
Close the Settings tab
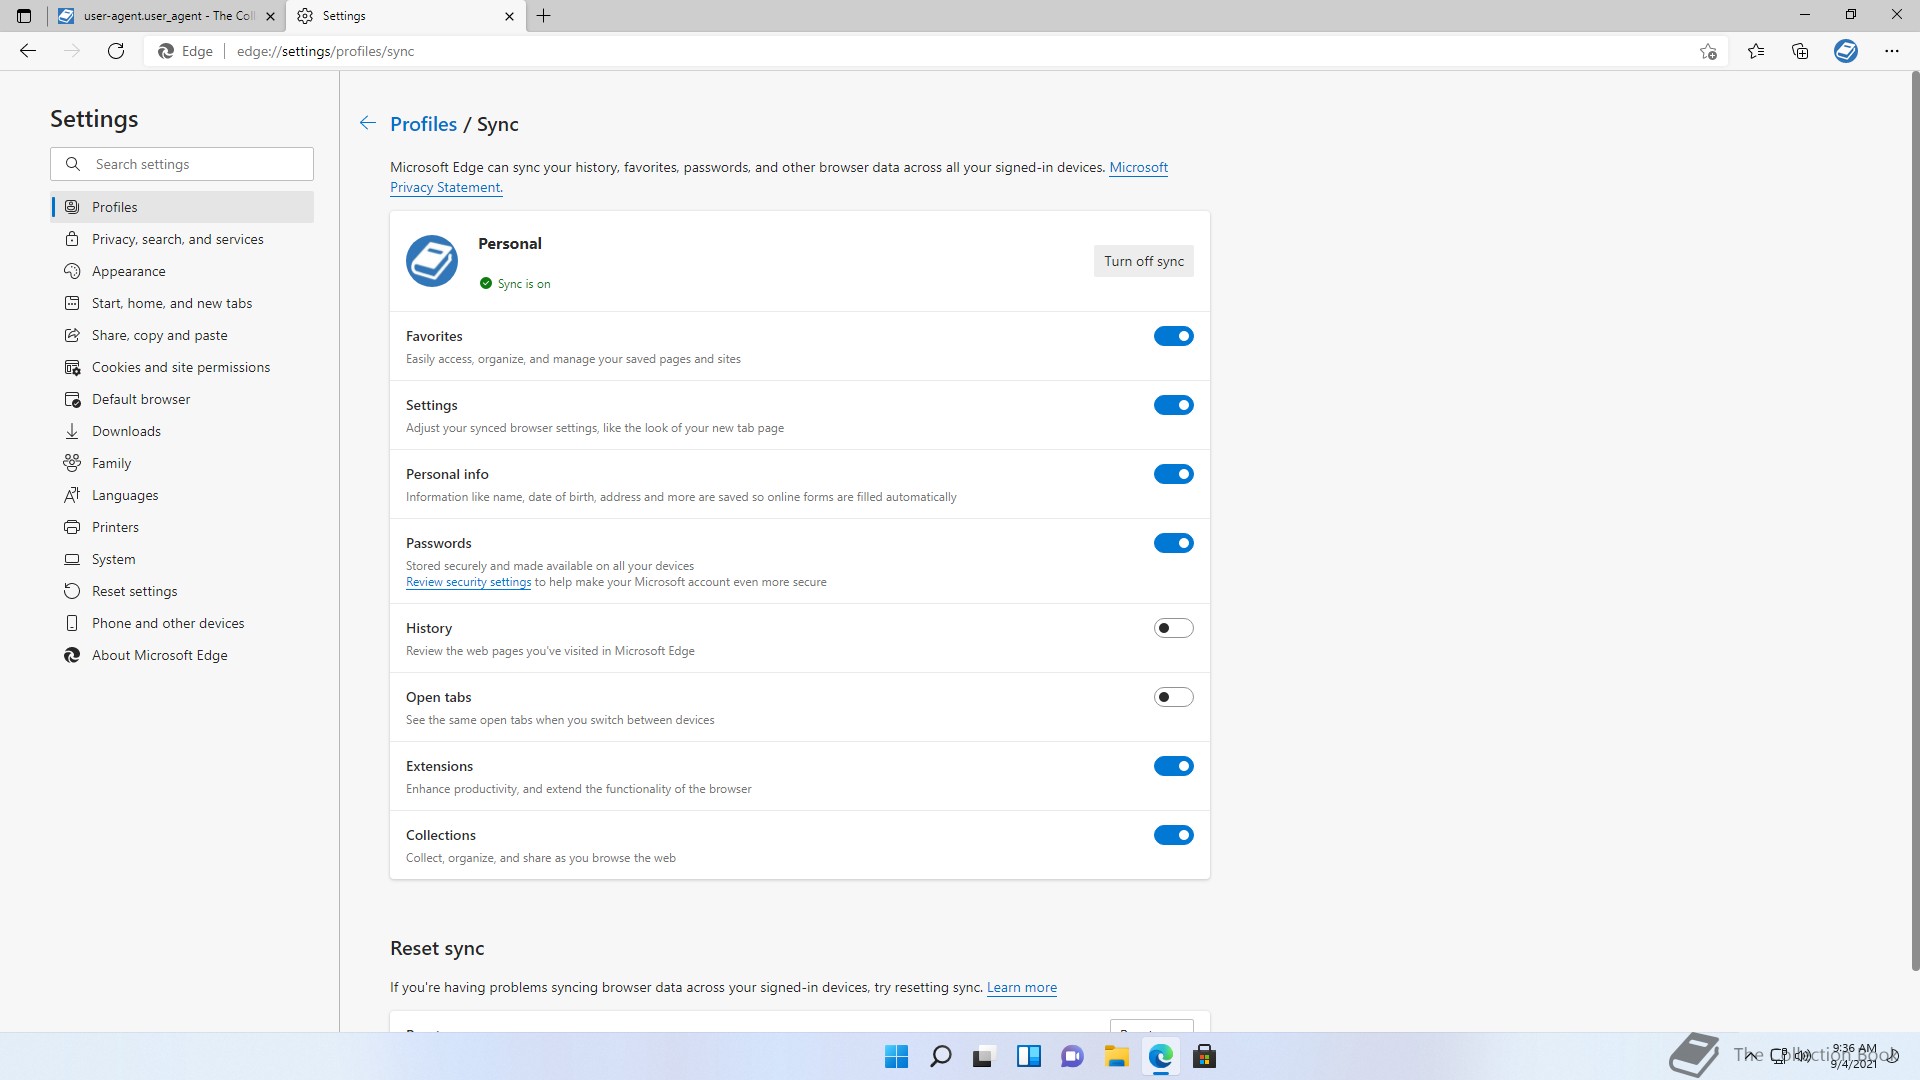[x=509, y=16]
